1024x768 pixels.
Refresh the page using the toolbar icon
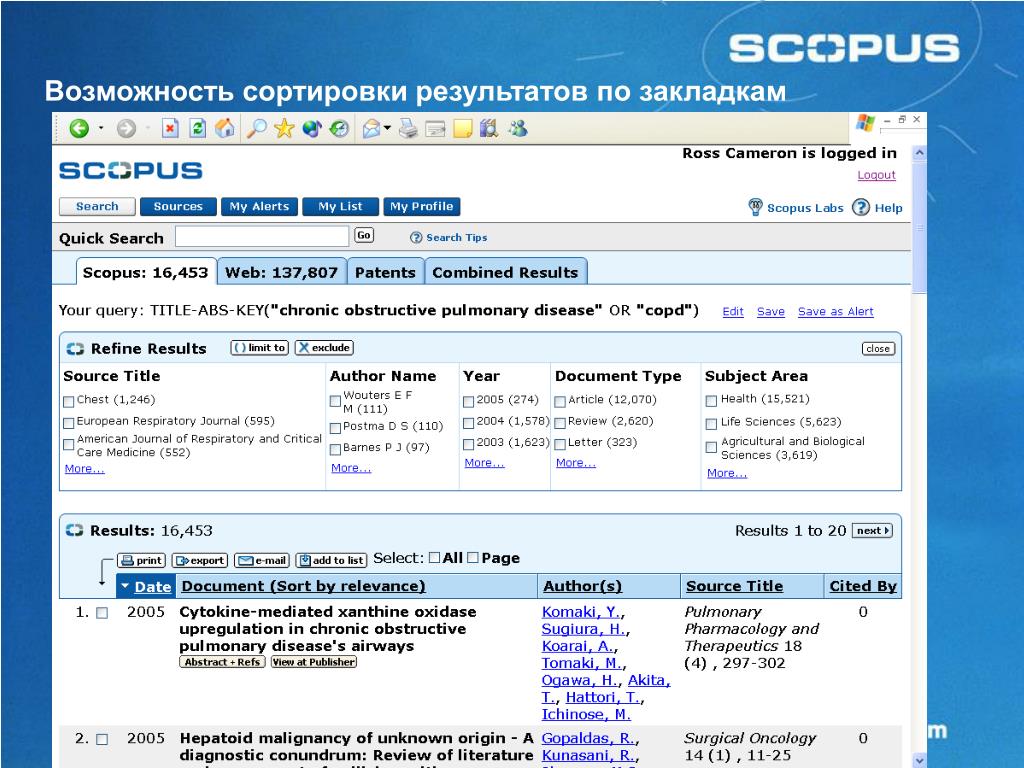(x=197, y=129)
